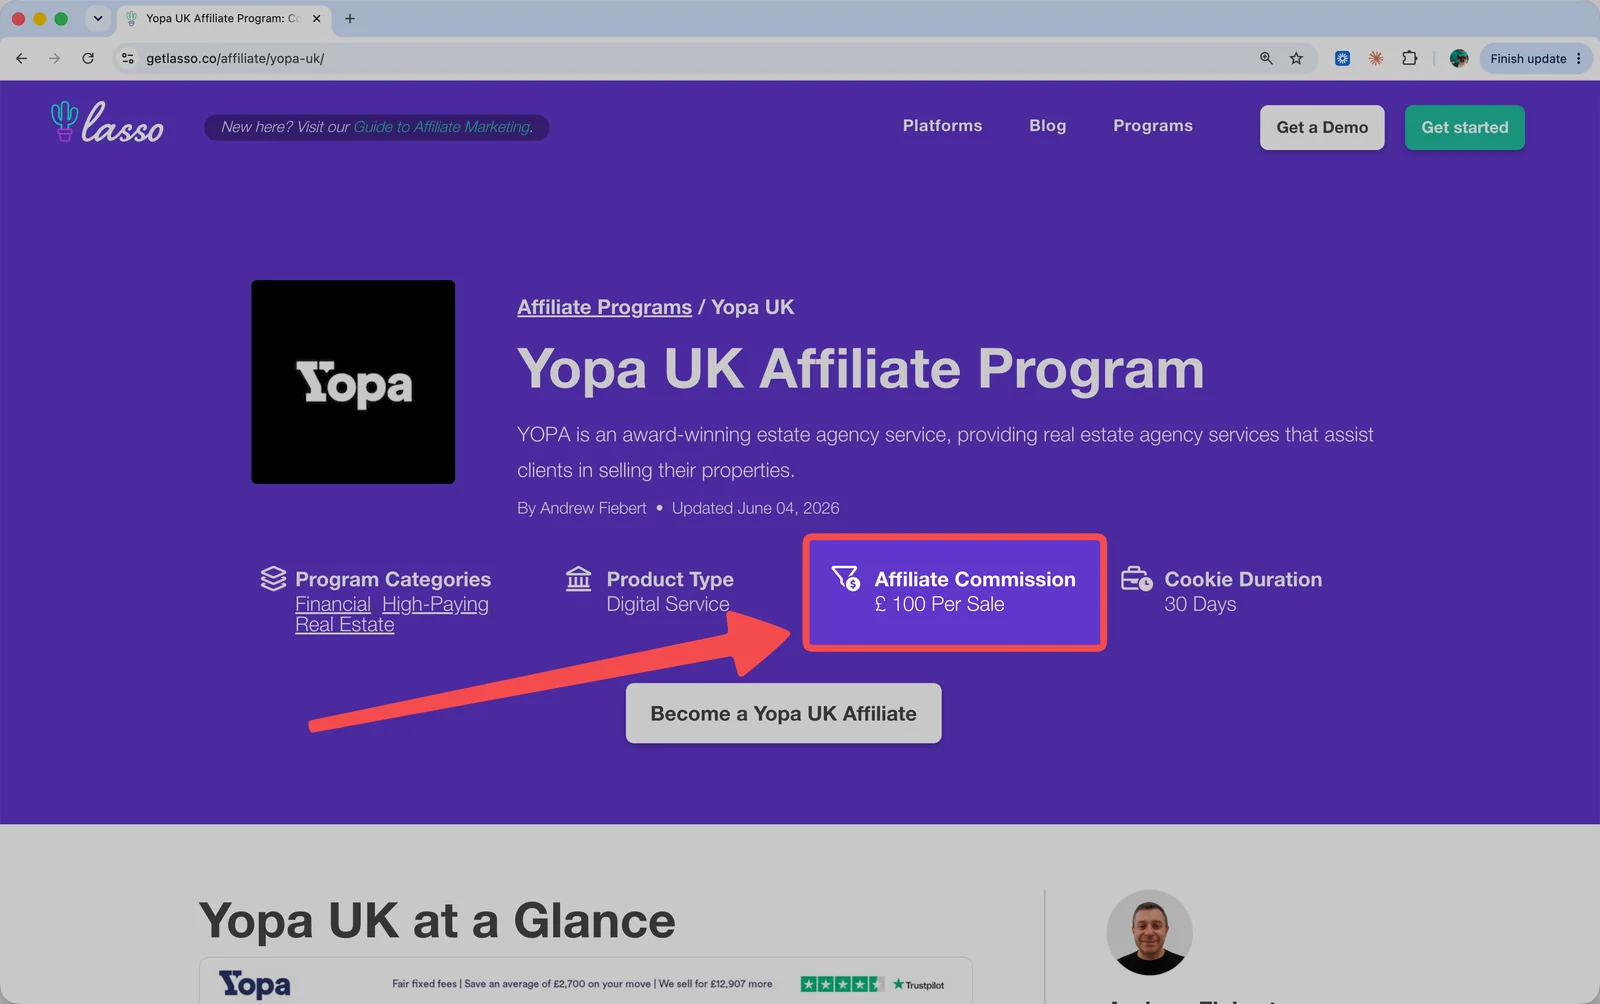1600x1004 pixels.
Task: Click 'By Andrew Fiebert' author text
Action: (581, 508)
